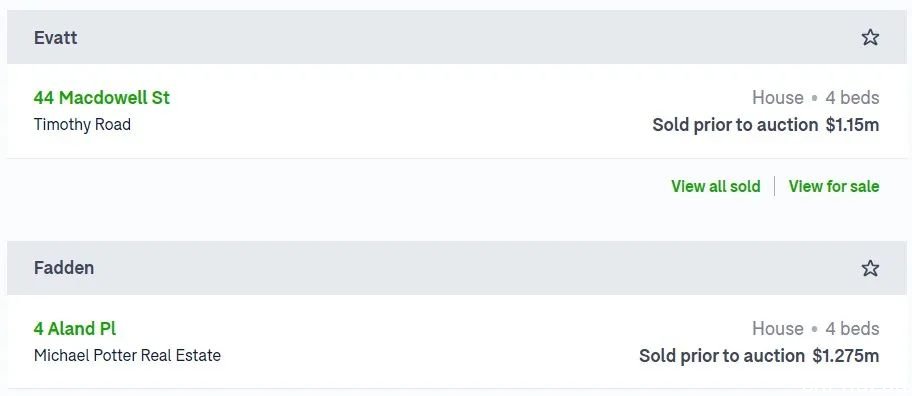912x396 pixels.
Task: Click 'Sold prior to auction' for Aland Pl
Action: coord(722,356)
